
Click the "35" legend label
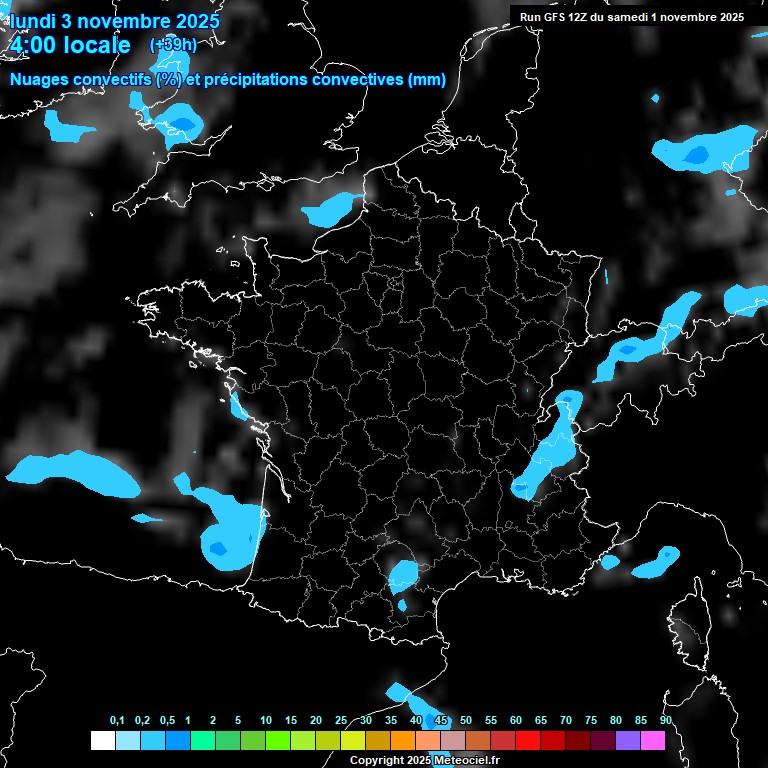pyautogui.click(x=391, y=720)
